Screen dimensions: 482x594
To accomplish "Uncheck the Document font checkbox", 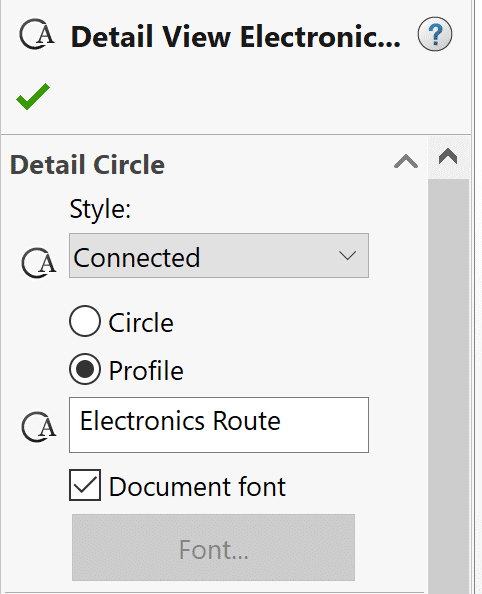I will (85, 485).
